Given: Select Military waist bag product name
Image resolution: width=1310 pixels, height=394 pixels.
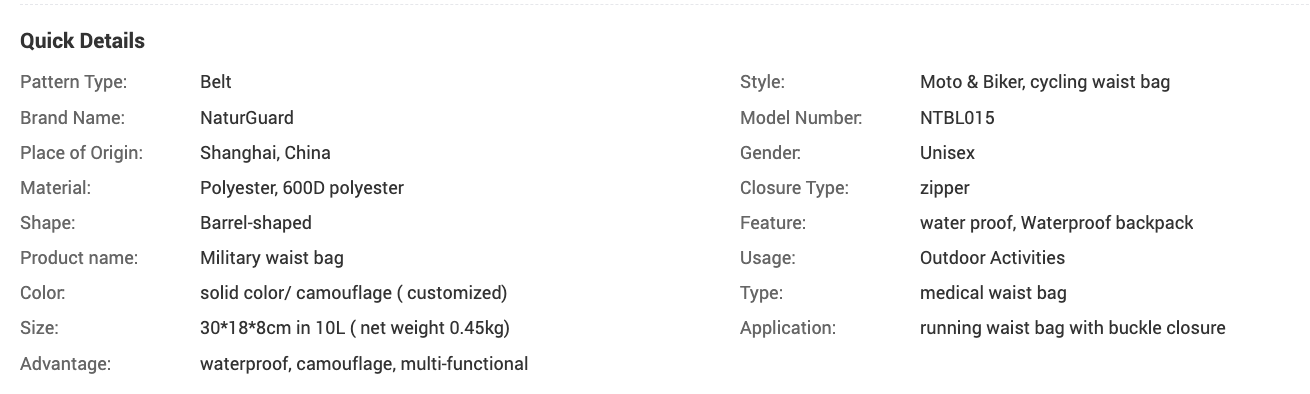Looking at the screenshot, I should point(272,258).
